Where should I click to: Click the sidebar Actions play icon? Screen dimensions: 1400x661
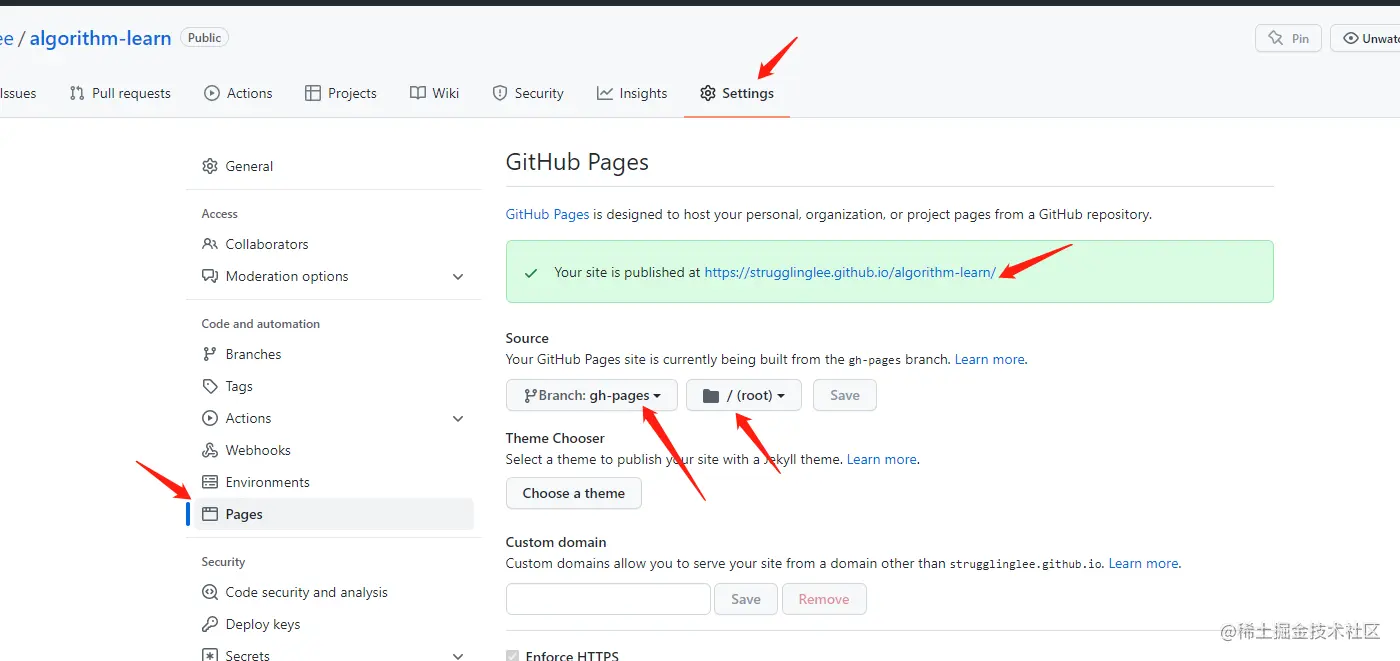(x=210, y=418)
